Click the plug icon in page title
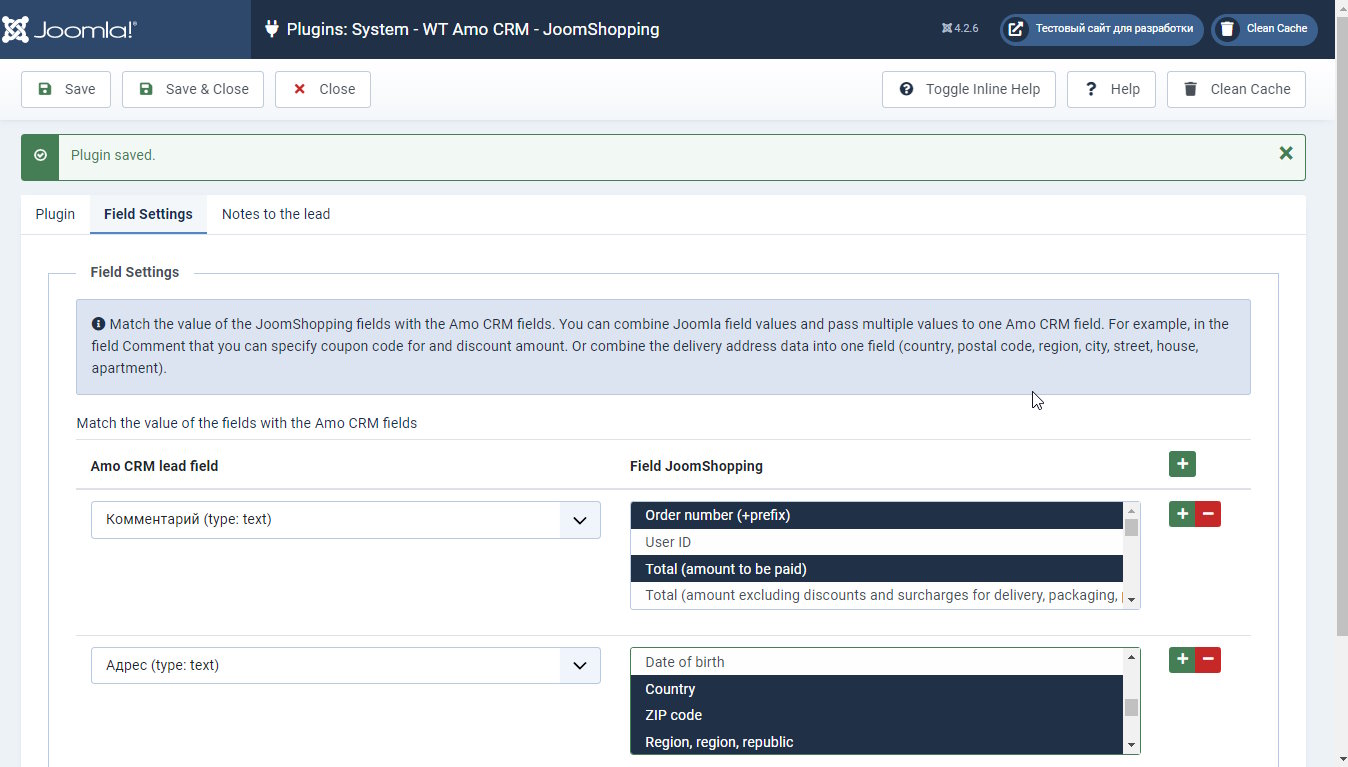This screenshot has width=1348, height=767. [271, 29]
